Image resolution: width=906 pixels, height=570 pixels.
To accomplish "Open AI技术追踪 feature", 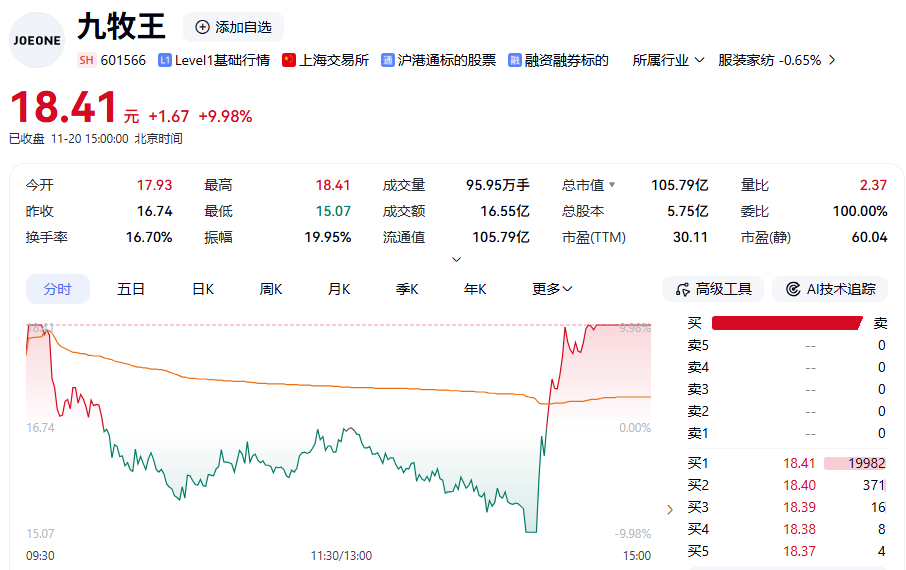I will [x=830, y=289].
